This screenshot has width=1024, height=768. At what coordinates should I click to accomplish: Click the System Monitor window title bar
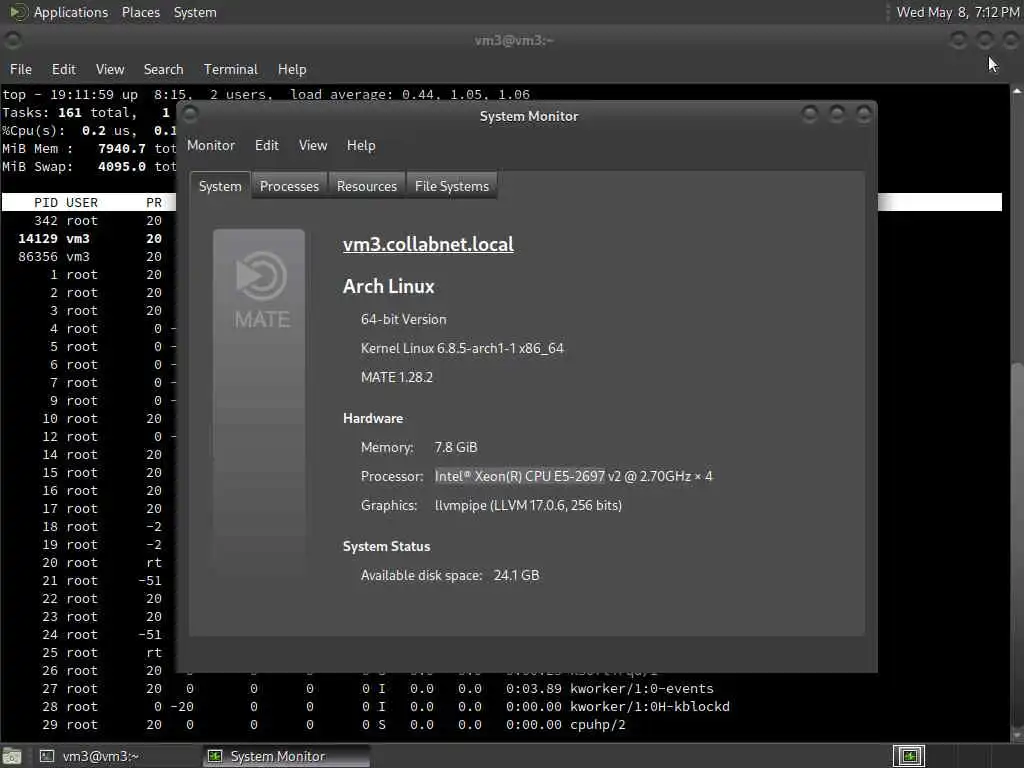528,116
